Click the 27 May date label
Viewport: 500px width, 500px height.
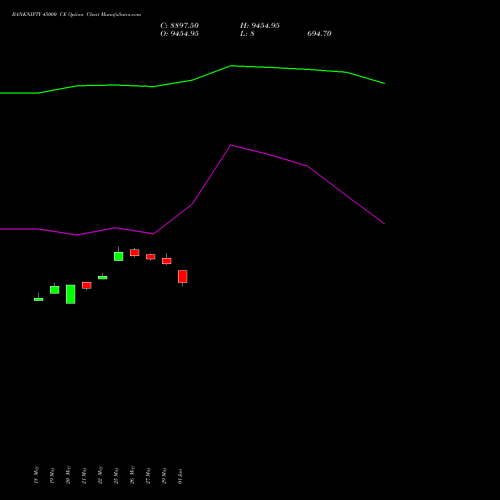148,475
